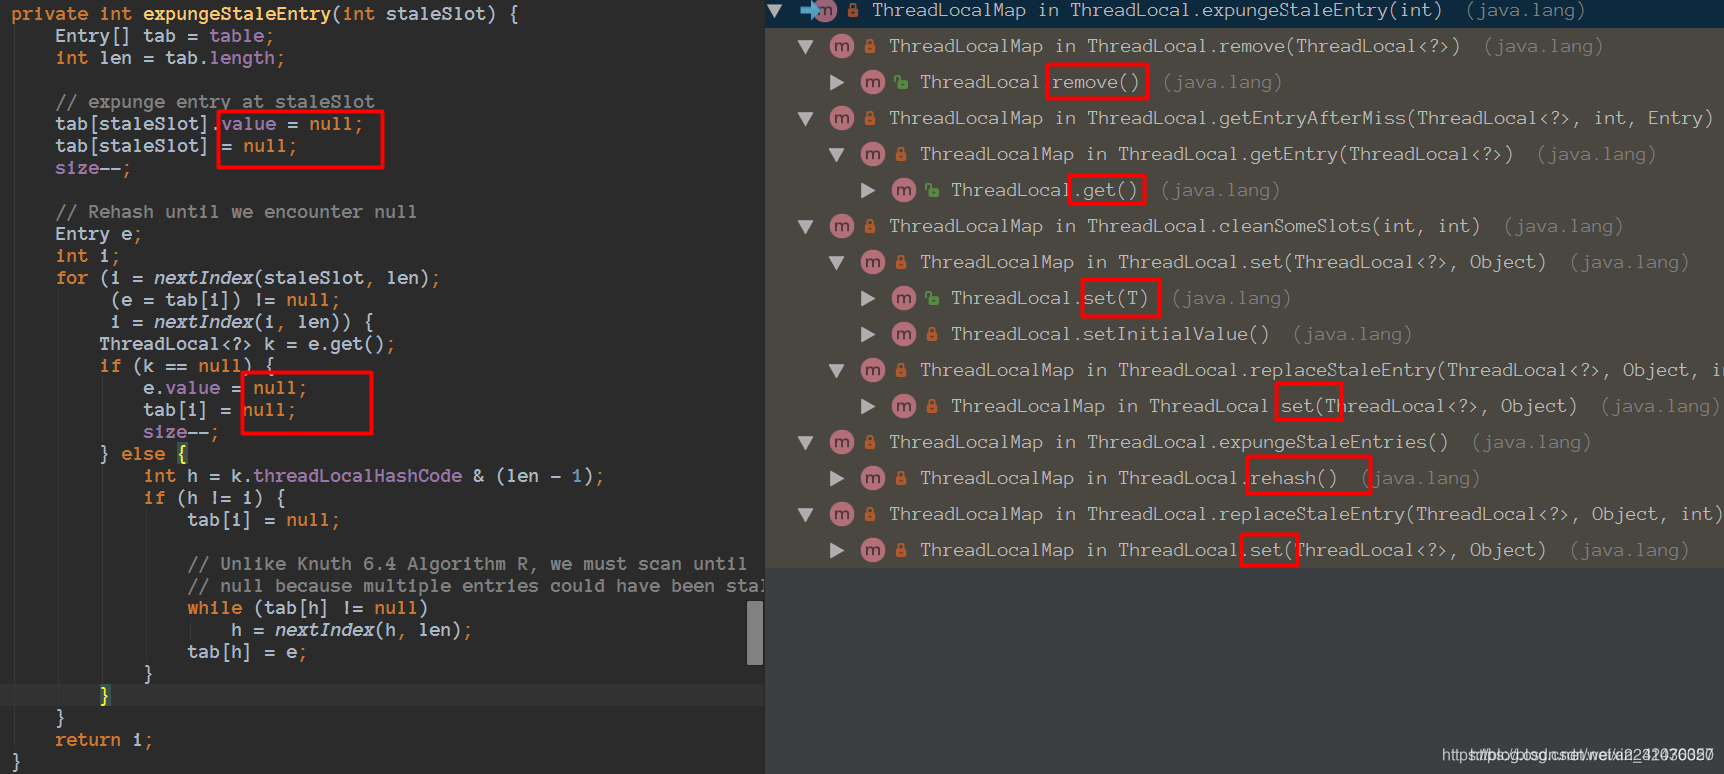Click method icon of ThreadLocal.set(T) row
Viewport: 1724px width, 774px height.
904,298
